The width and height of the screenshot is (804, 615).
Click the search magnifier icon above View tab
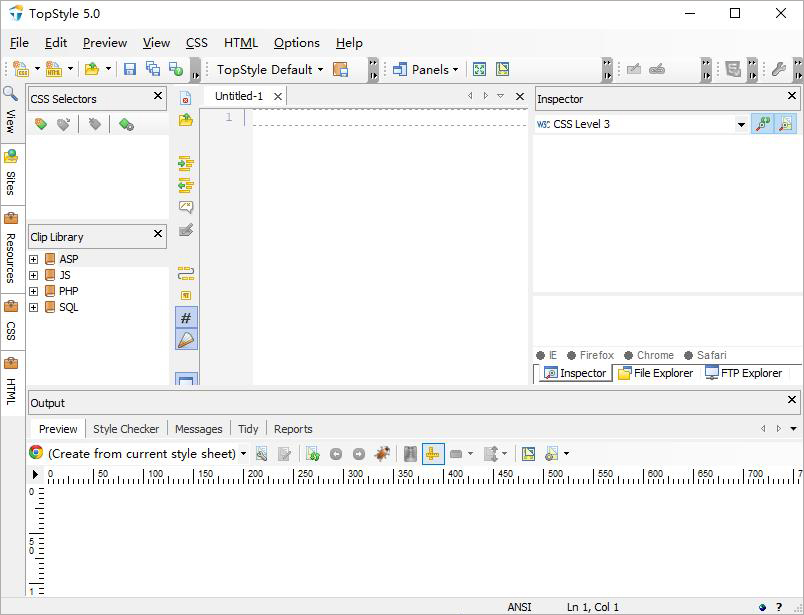pos(10,93)
